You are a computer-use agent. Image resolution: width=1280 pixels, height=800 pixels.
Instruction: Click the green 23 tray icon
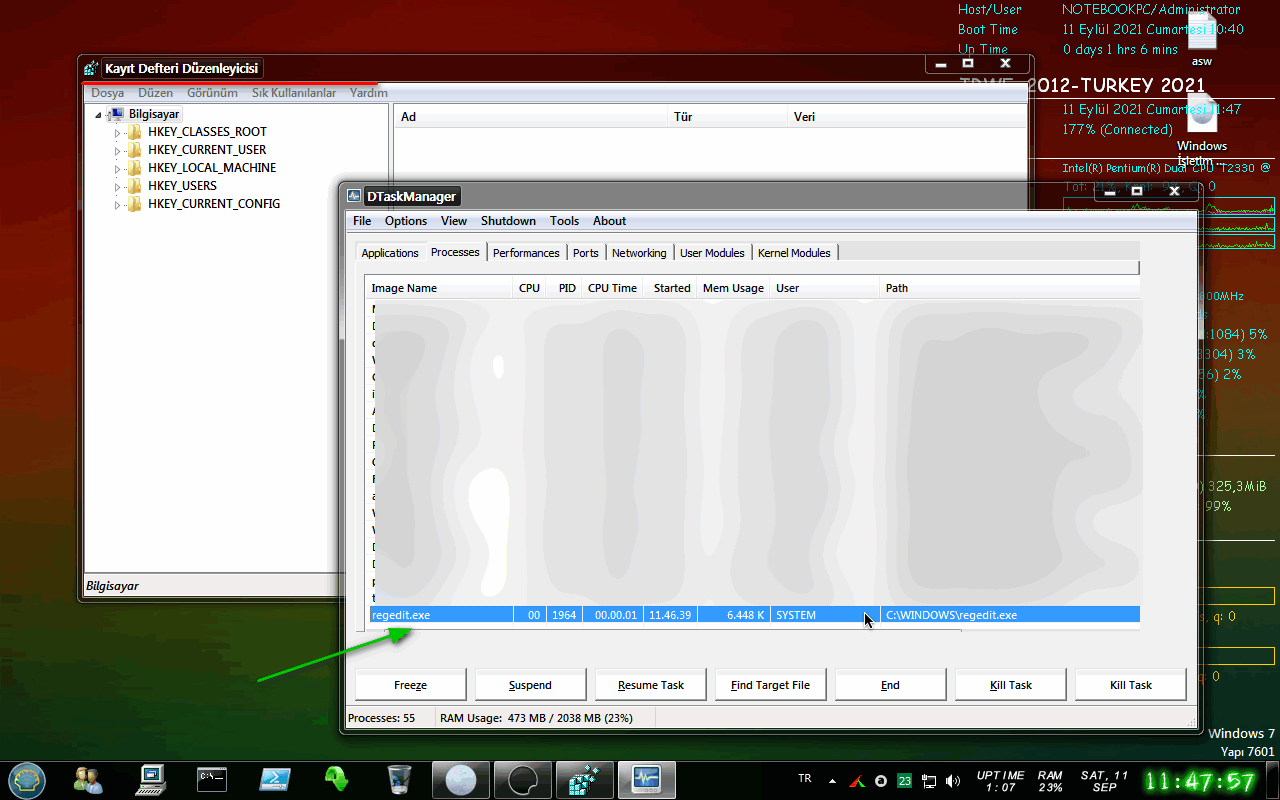point(905,780)
